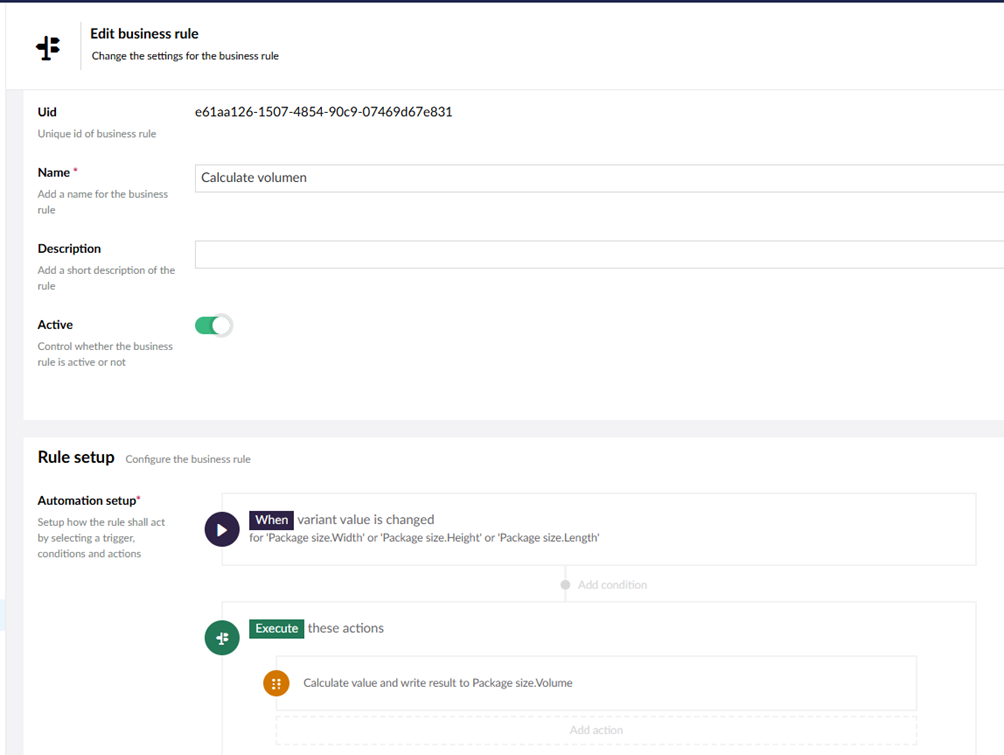Click the Automation setup label
Image resolution: width=1004 pixels, height=755 pixels.
tap(87, 500)
